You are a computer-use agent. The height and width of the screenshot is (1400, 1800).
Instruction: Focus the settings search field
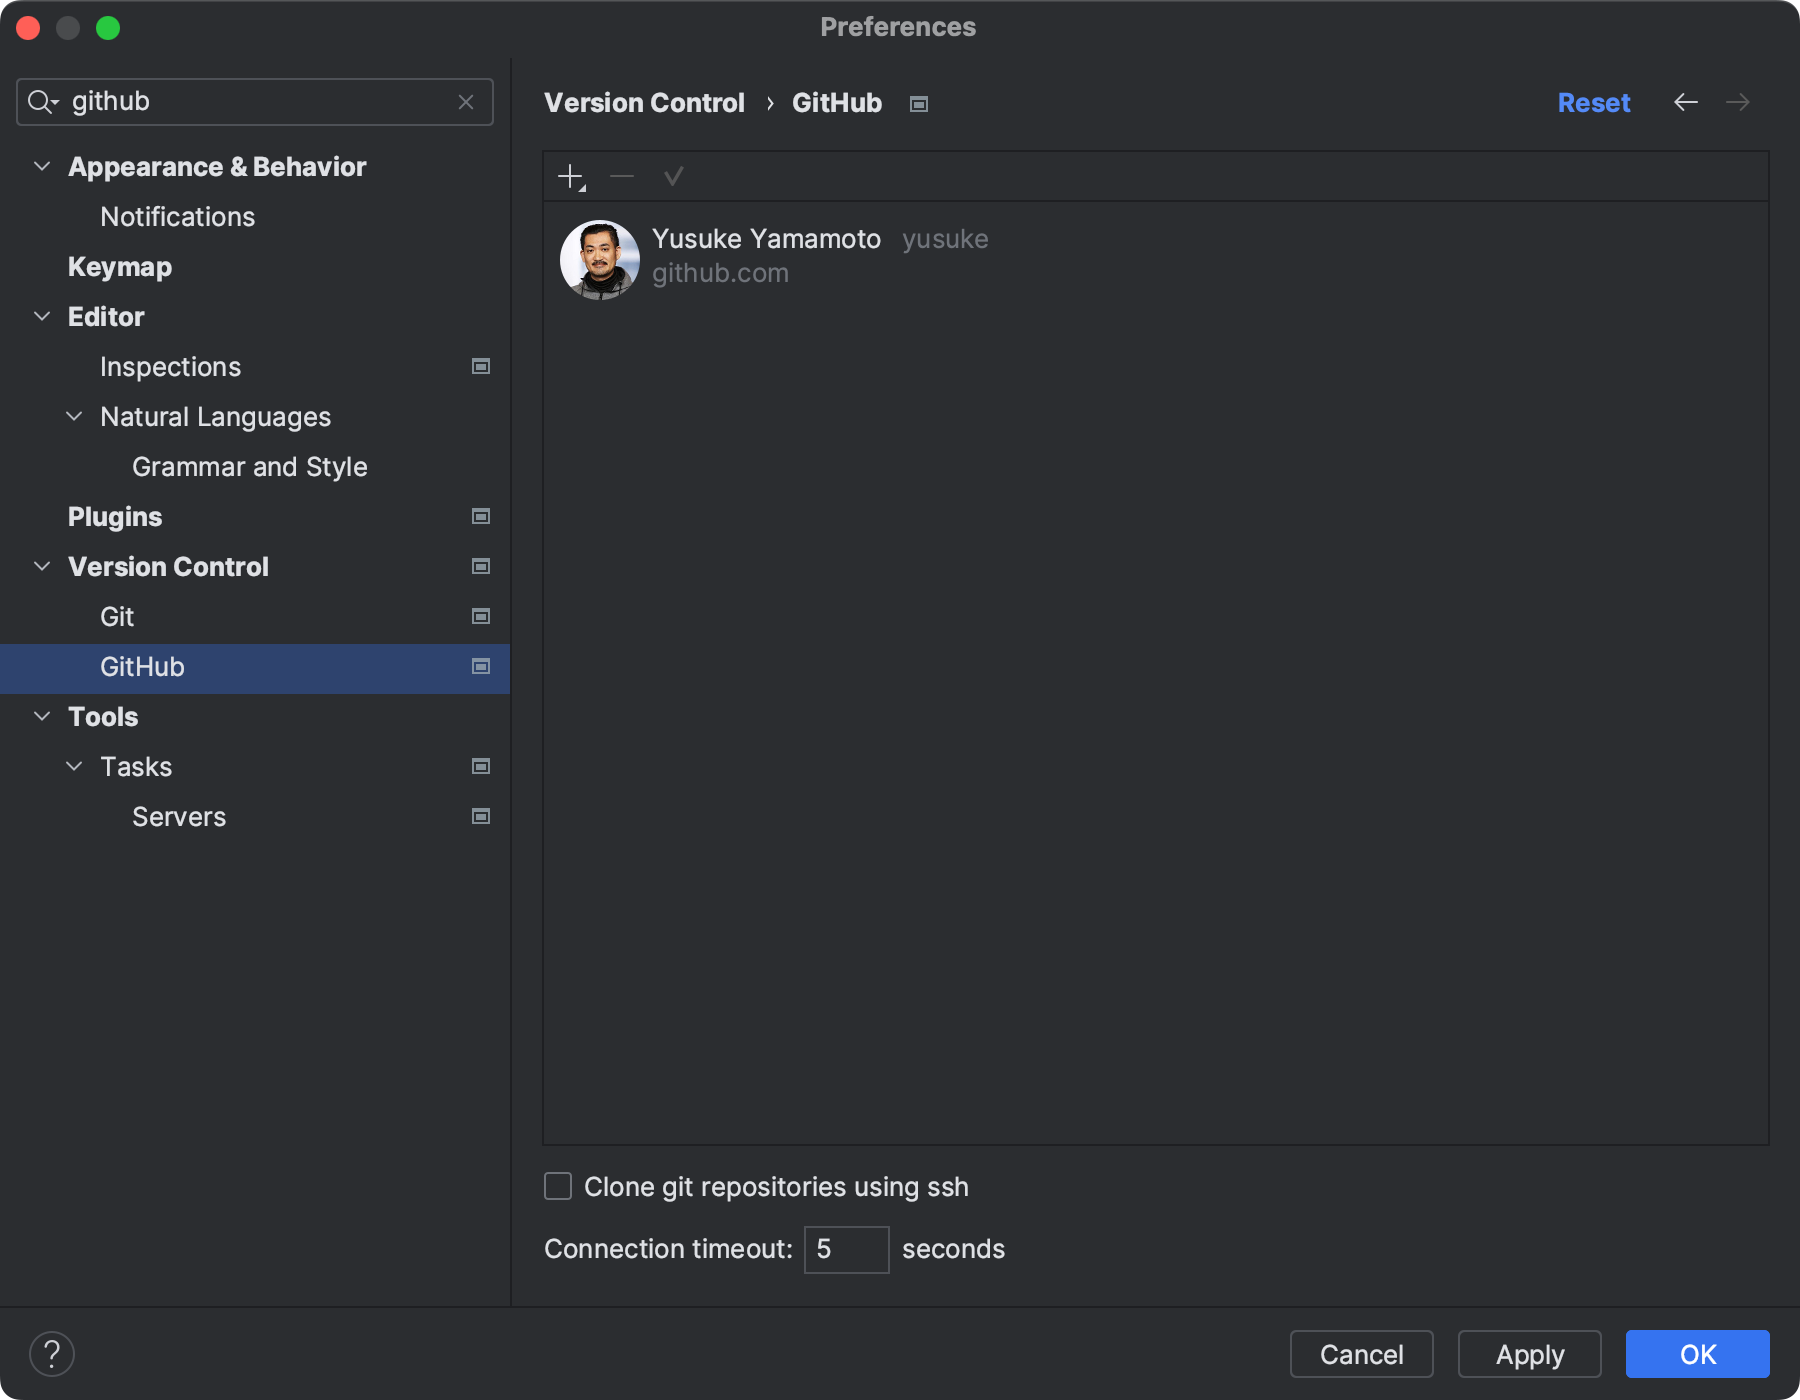(255, 102)
